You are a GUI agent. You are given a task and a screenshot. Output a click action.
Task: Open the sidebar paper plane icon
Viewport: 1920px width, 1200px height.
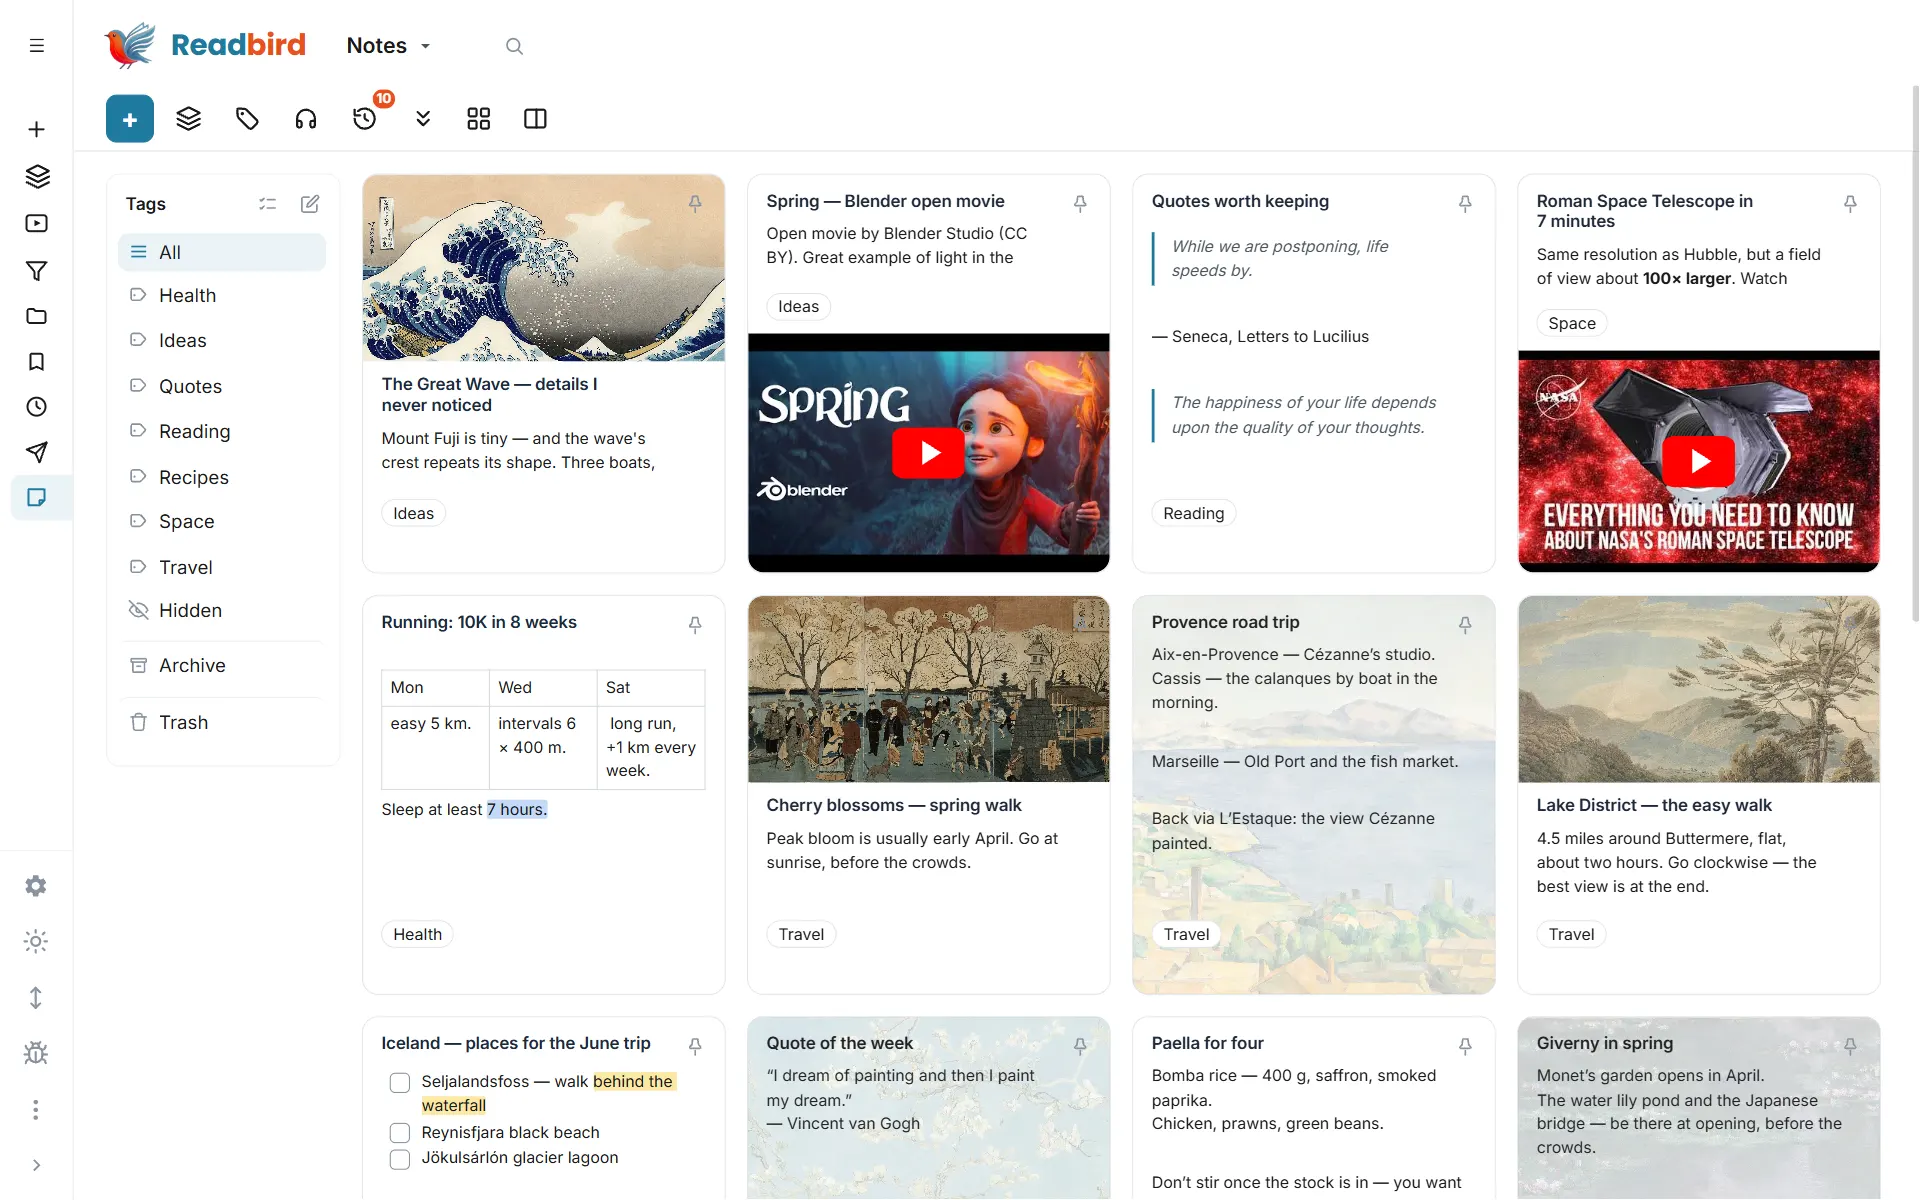click(x=37, y=452)
